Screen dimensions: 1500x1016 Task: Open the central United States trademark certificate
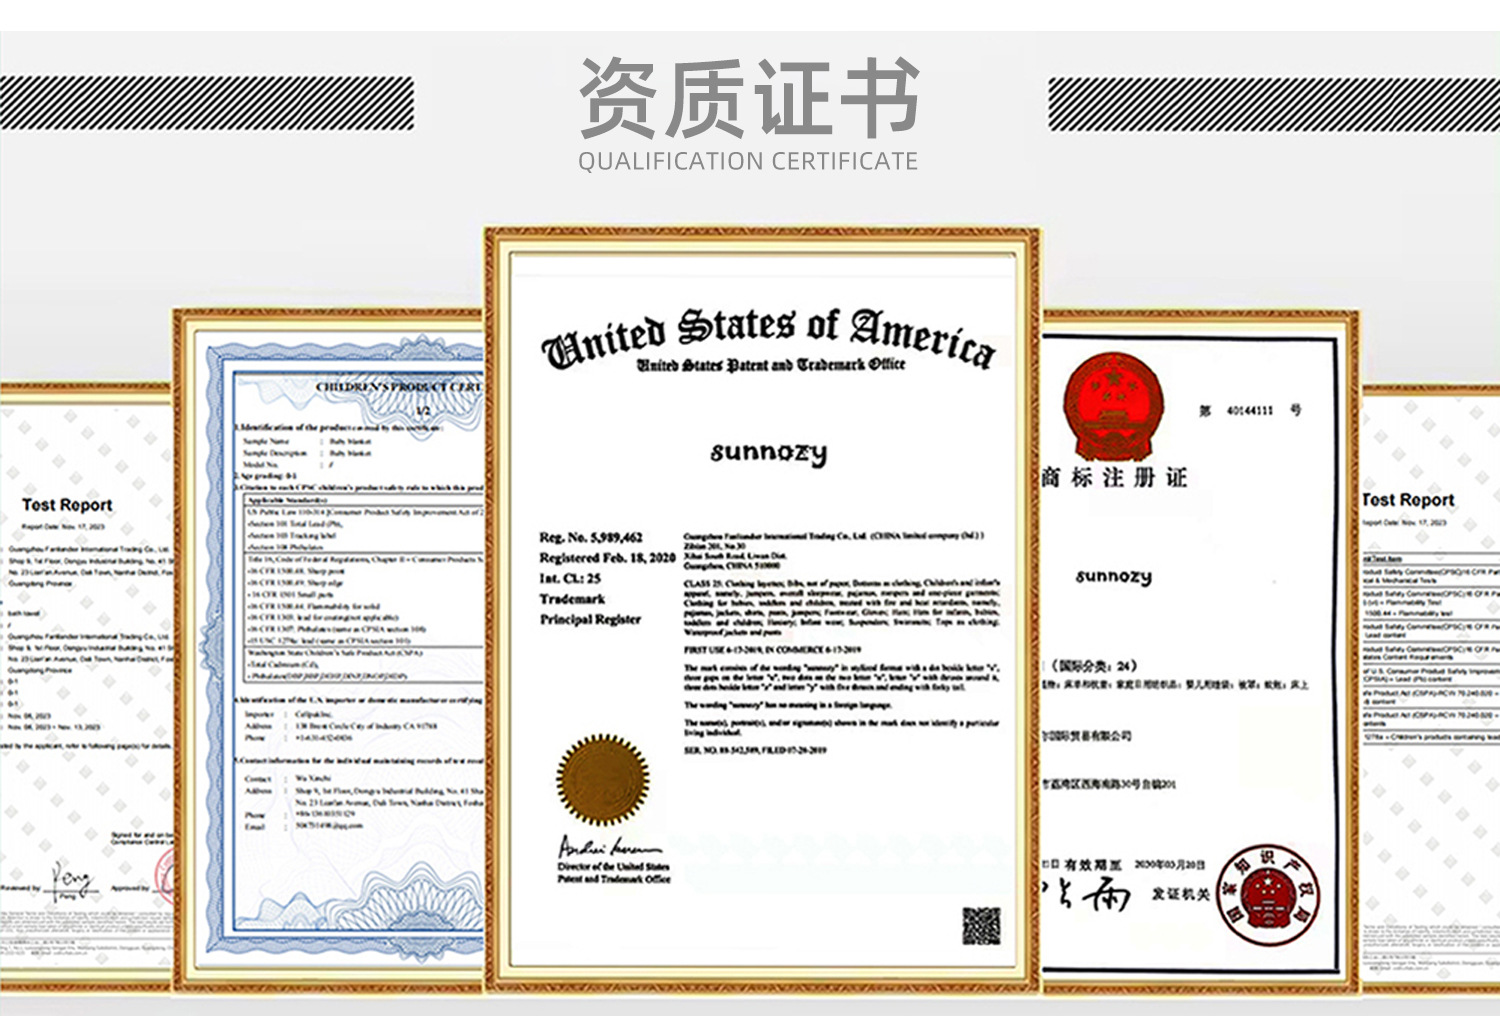coord(763,609)
